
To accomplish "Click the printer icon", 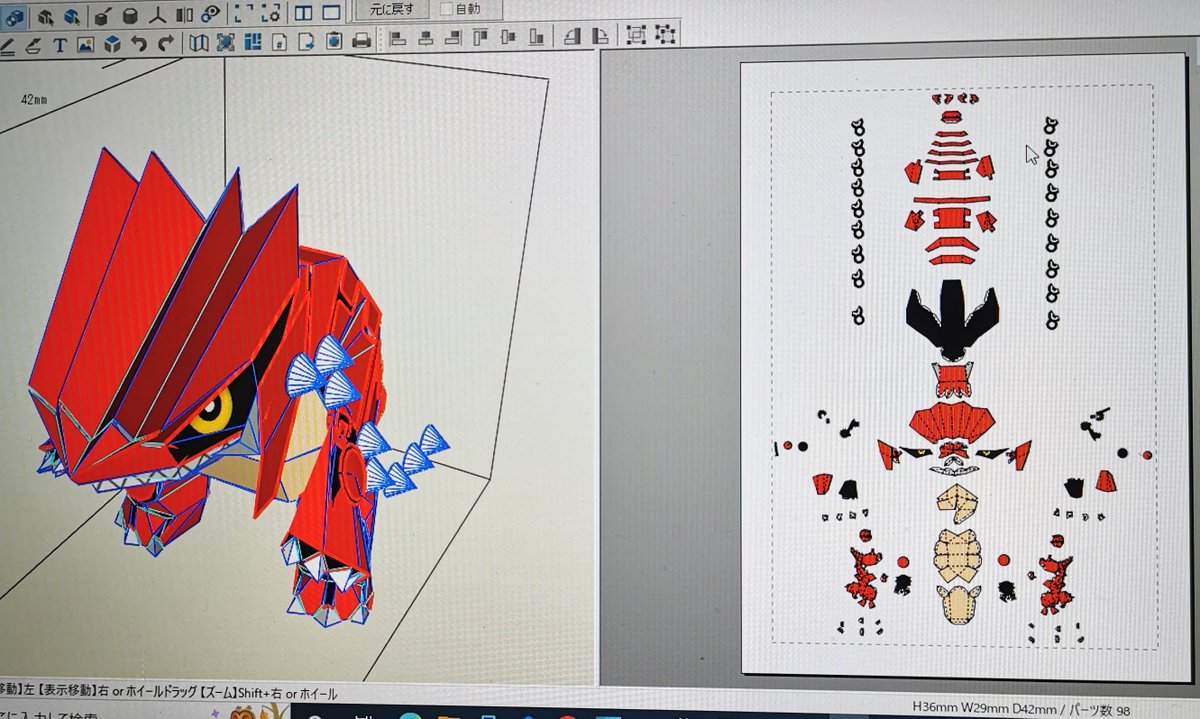I will click(361, 40).
